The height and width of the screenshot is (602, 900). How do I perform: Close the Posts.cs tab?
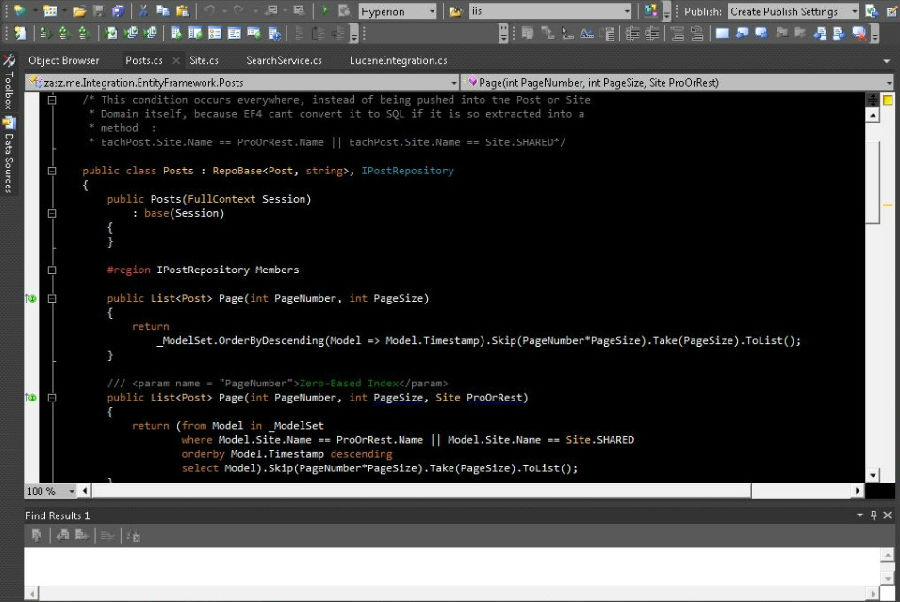tap(176, 60)
